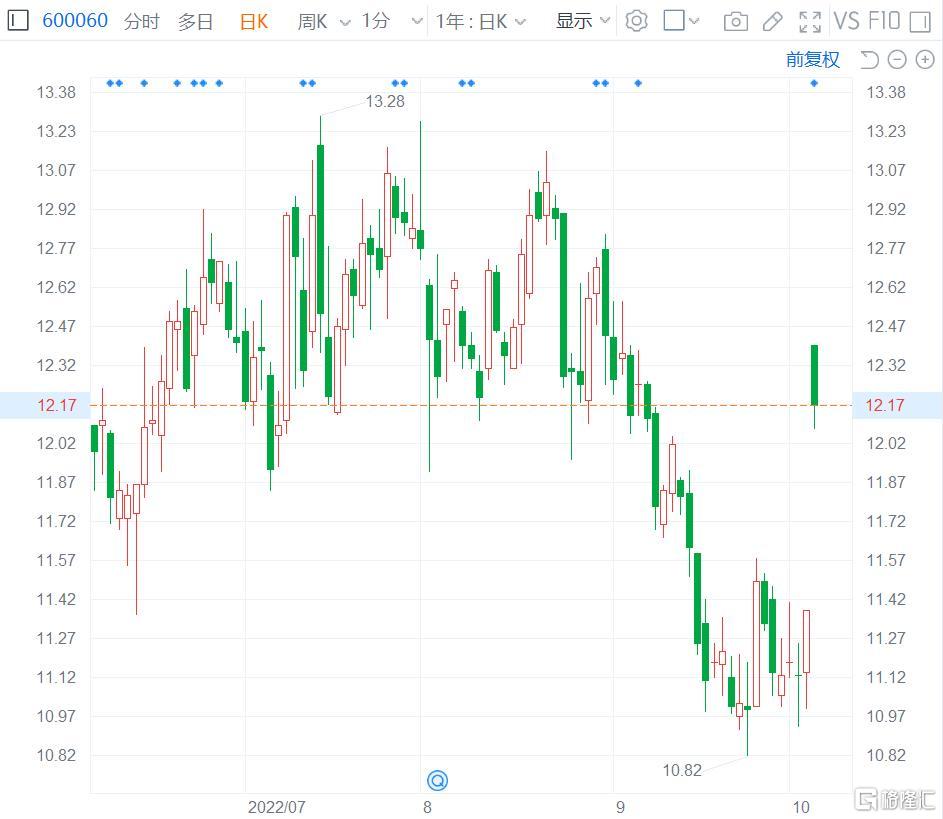Click the month 10 date label
943x819 pixels.
pyautogui.click(x=800, y=806)
